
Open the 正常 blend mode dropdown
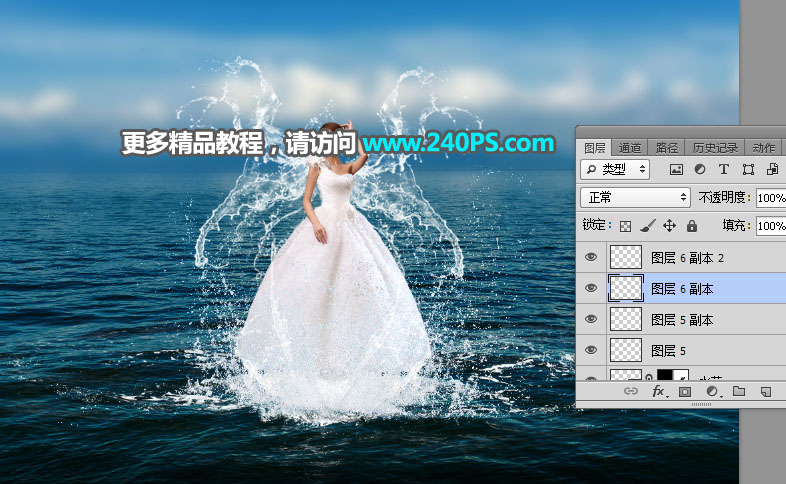coord(635,197)
